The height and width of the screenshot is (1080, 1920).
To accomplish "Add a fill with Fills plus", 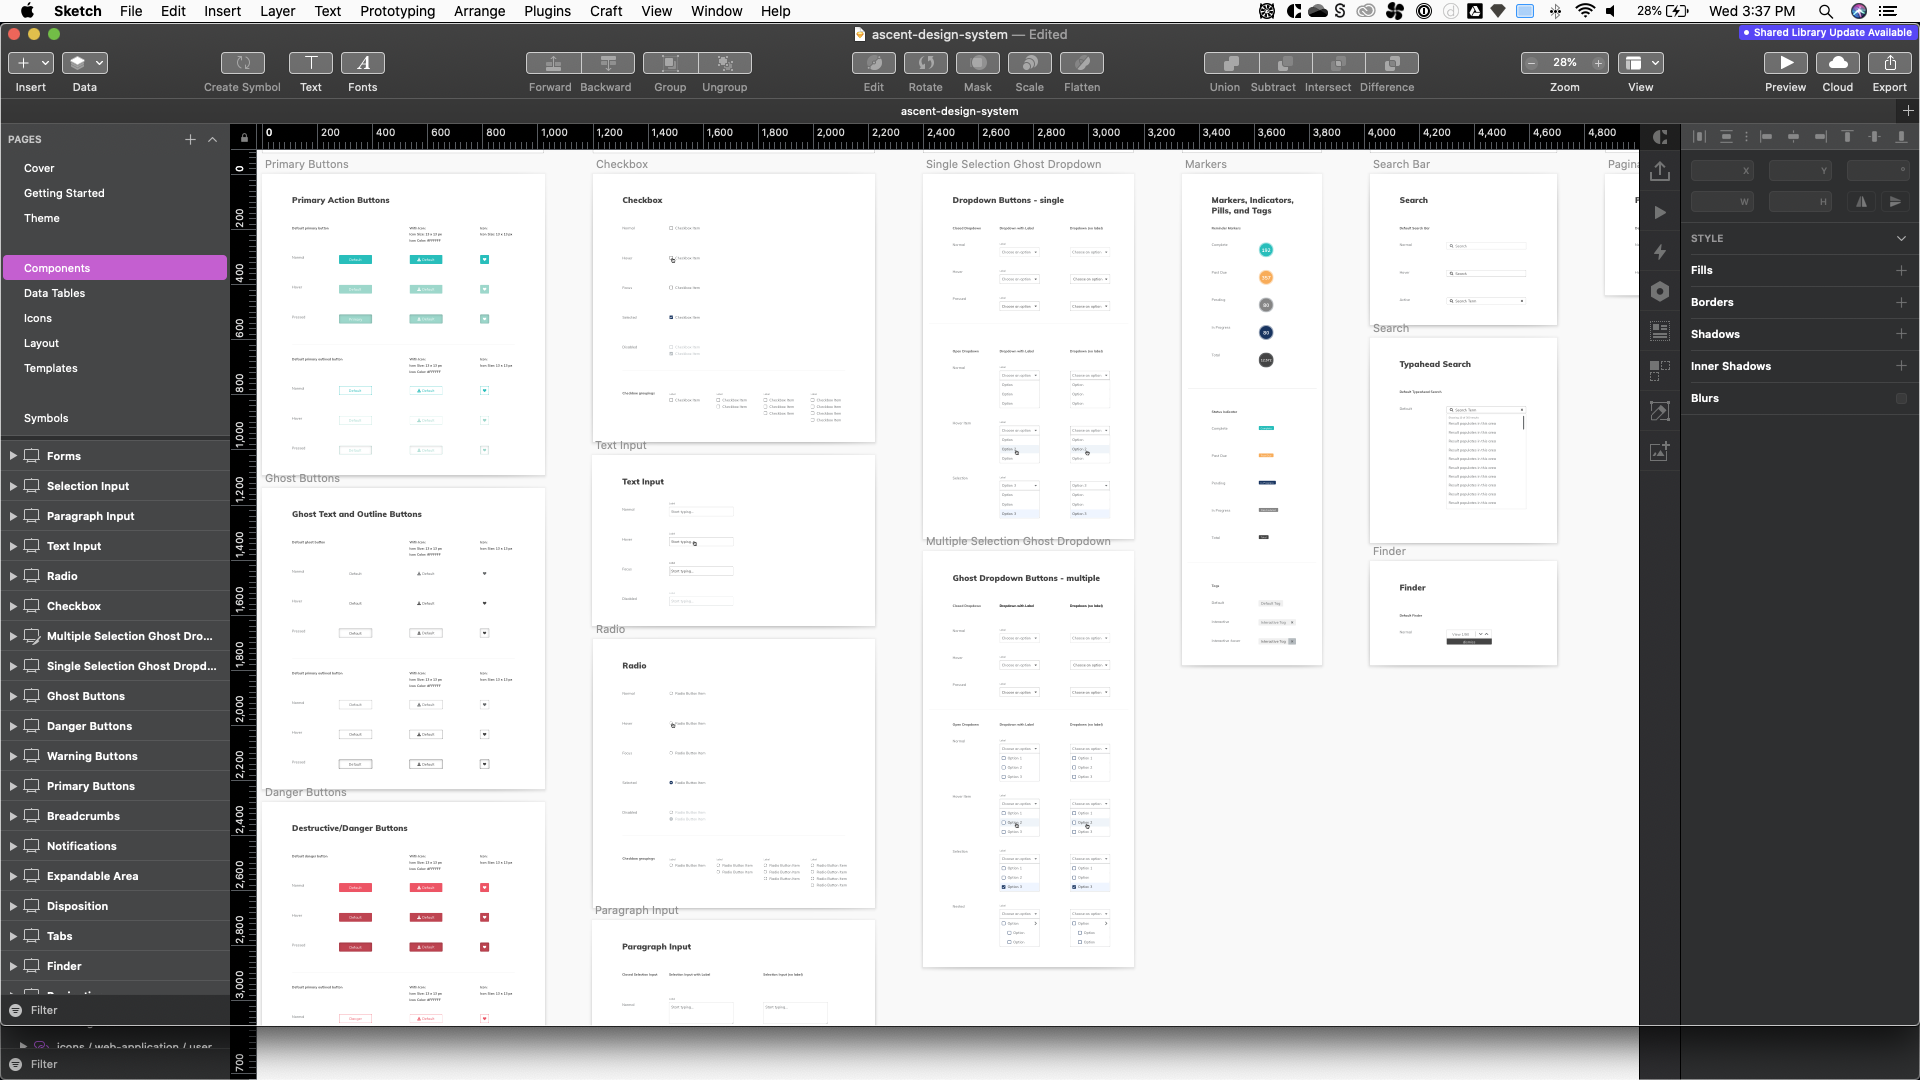I will 1901,270.
